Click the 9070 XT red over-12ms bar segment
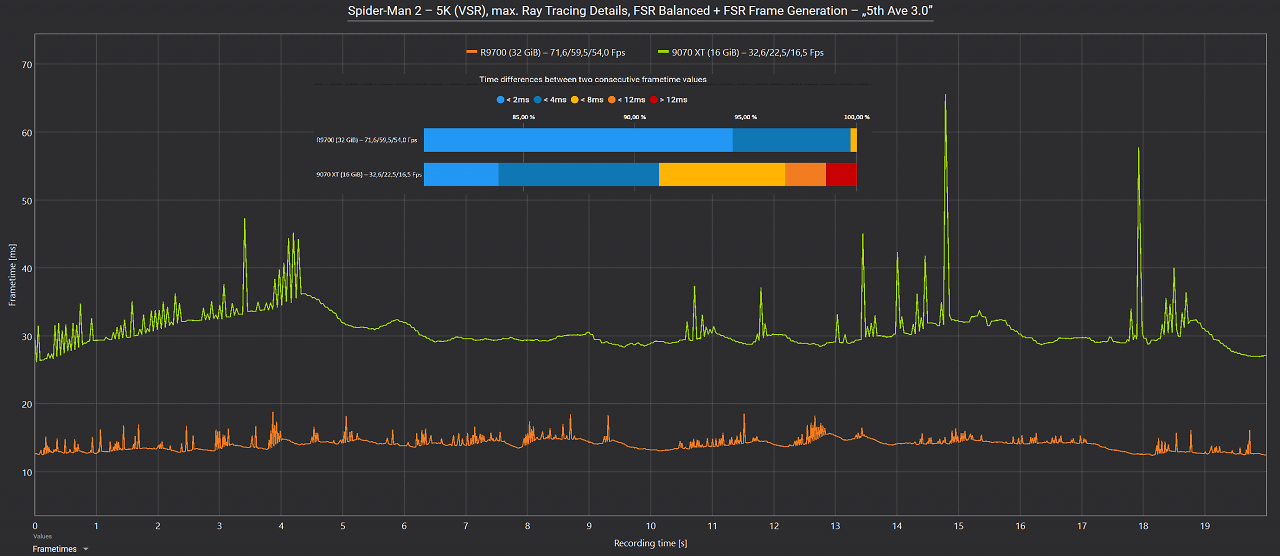This screenshot has width=1280, height=556. pyautogui.click(x=841, y=175)
